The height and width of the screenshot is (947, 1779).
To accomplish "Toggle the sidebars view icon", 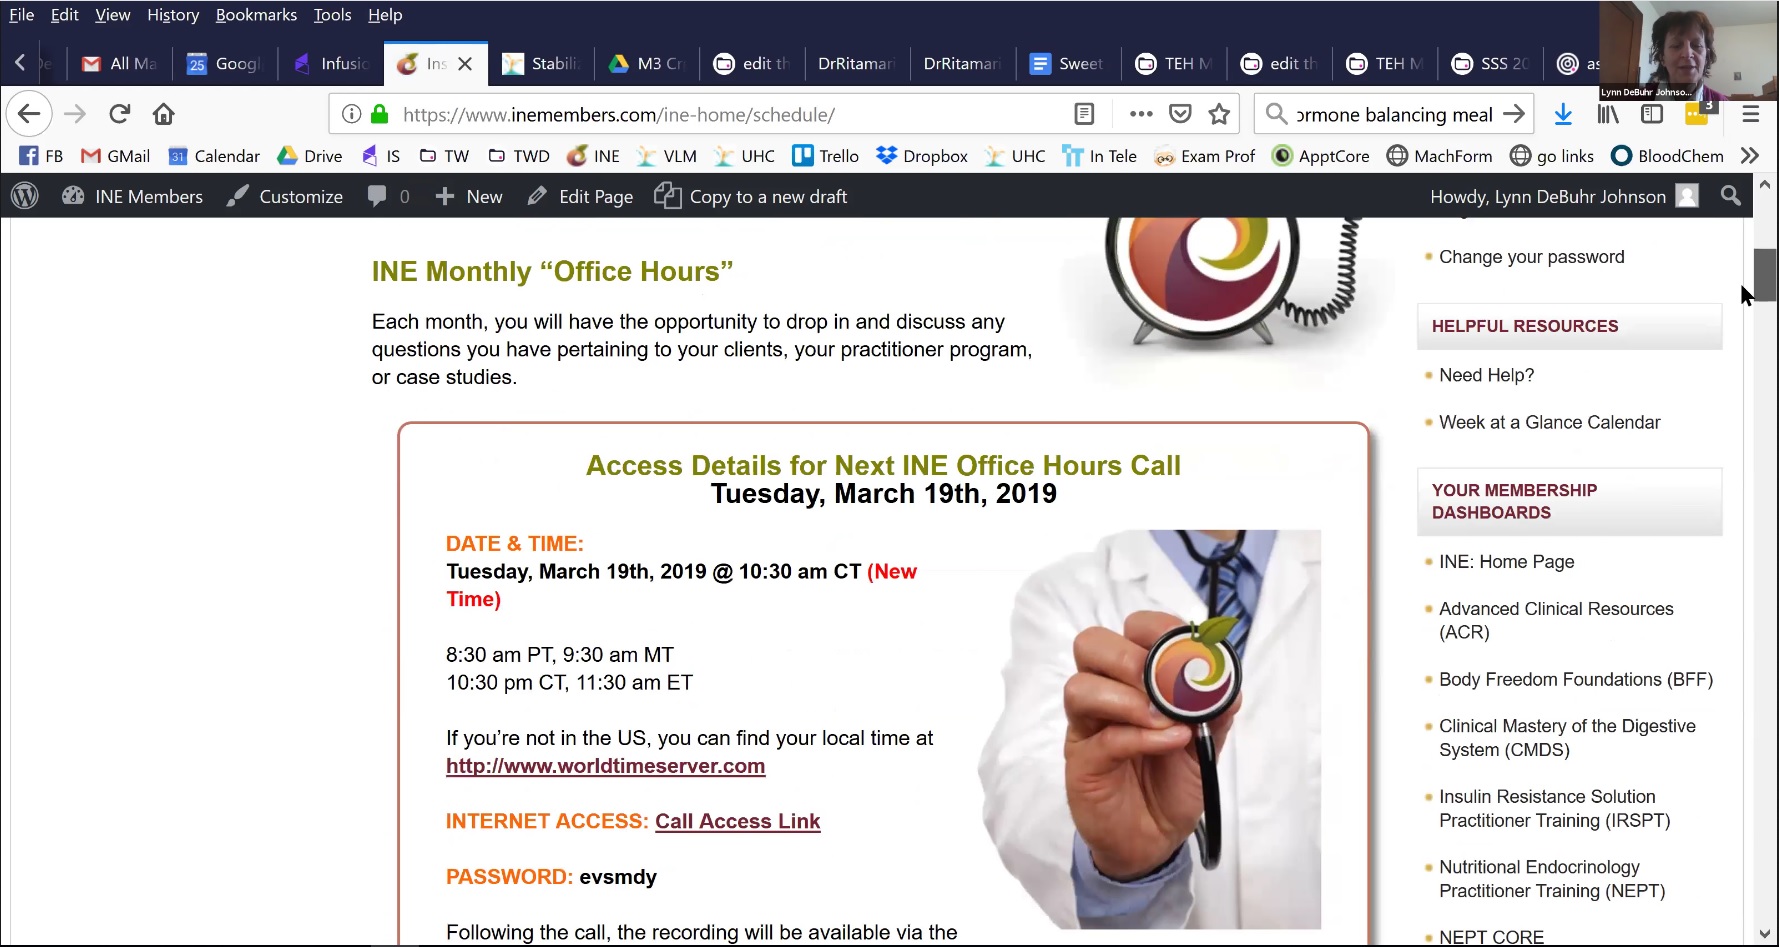I will click(x=1652, y=114).
